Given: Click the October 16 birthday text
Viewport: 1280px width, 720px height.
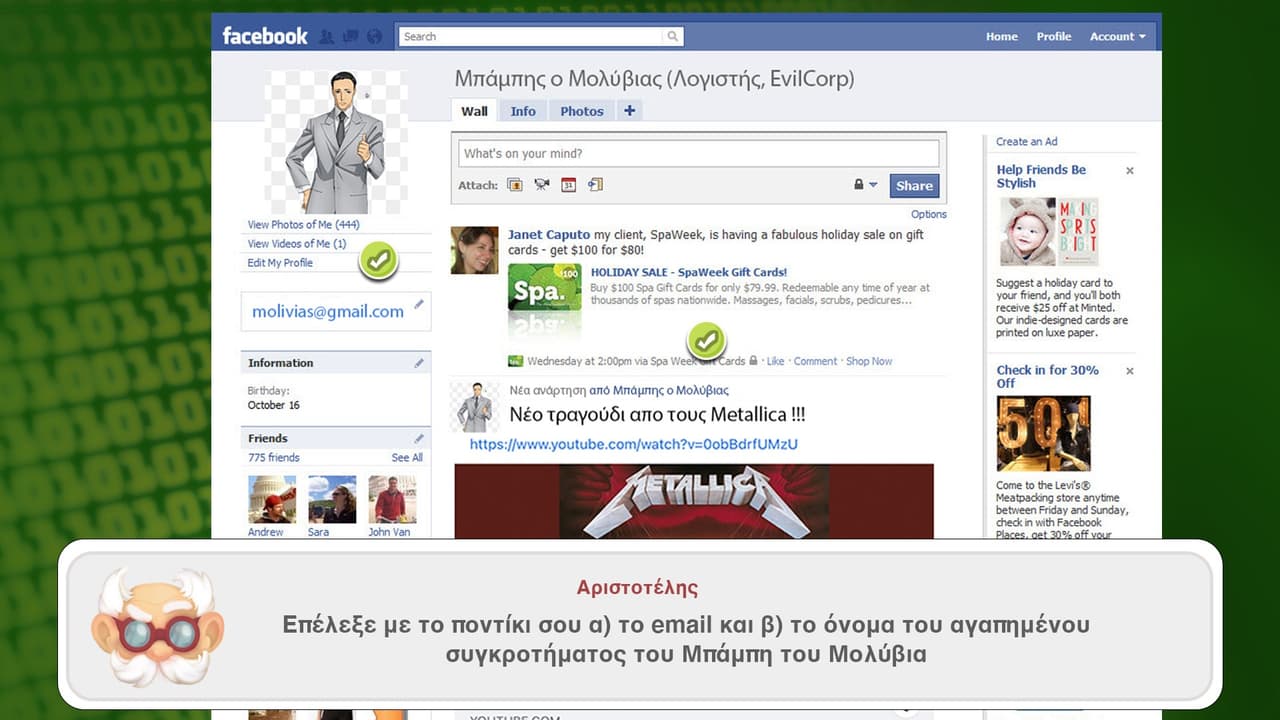Looking at the screenshot, I should (274, 406).
